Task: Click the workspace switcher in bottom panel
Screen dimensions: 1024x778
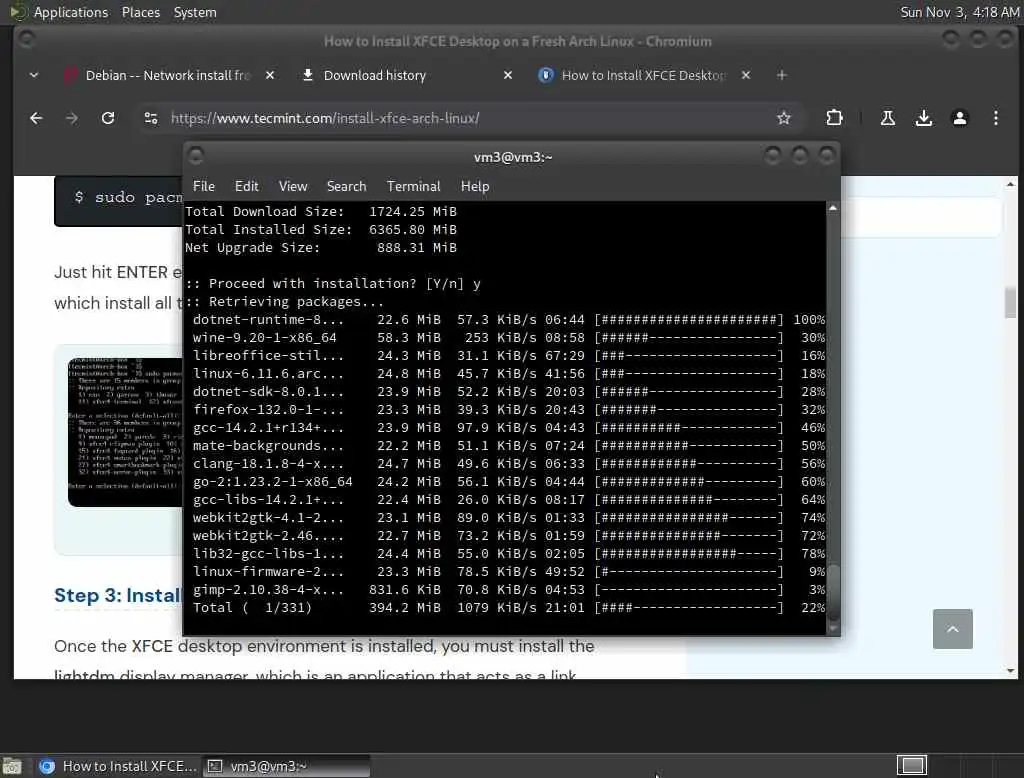Action: (912, 765)
